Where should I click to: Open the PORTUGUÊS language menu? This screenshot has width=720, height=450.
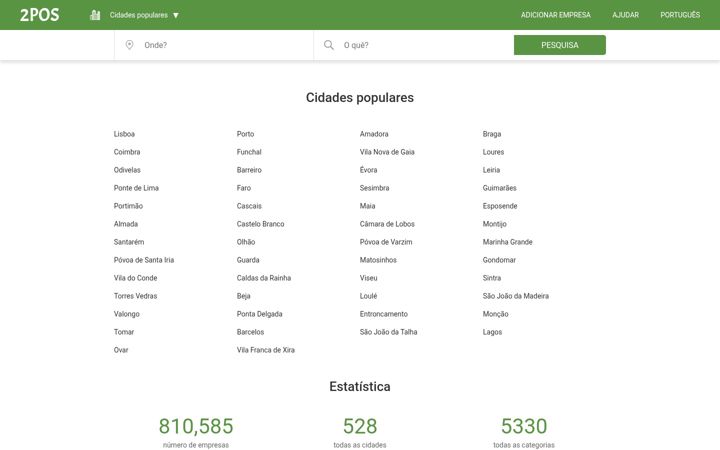point(680,15)
